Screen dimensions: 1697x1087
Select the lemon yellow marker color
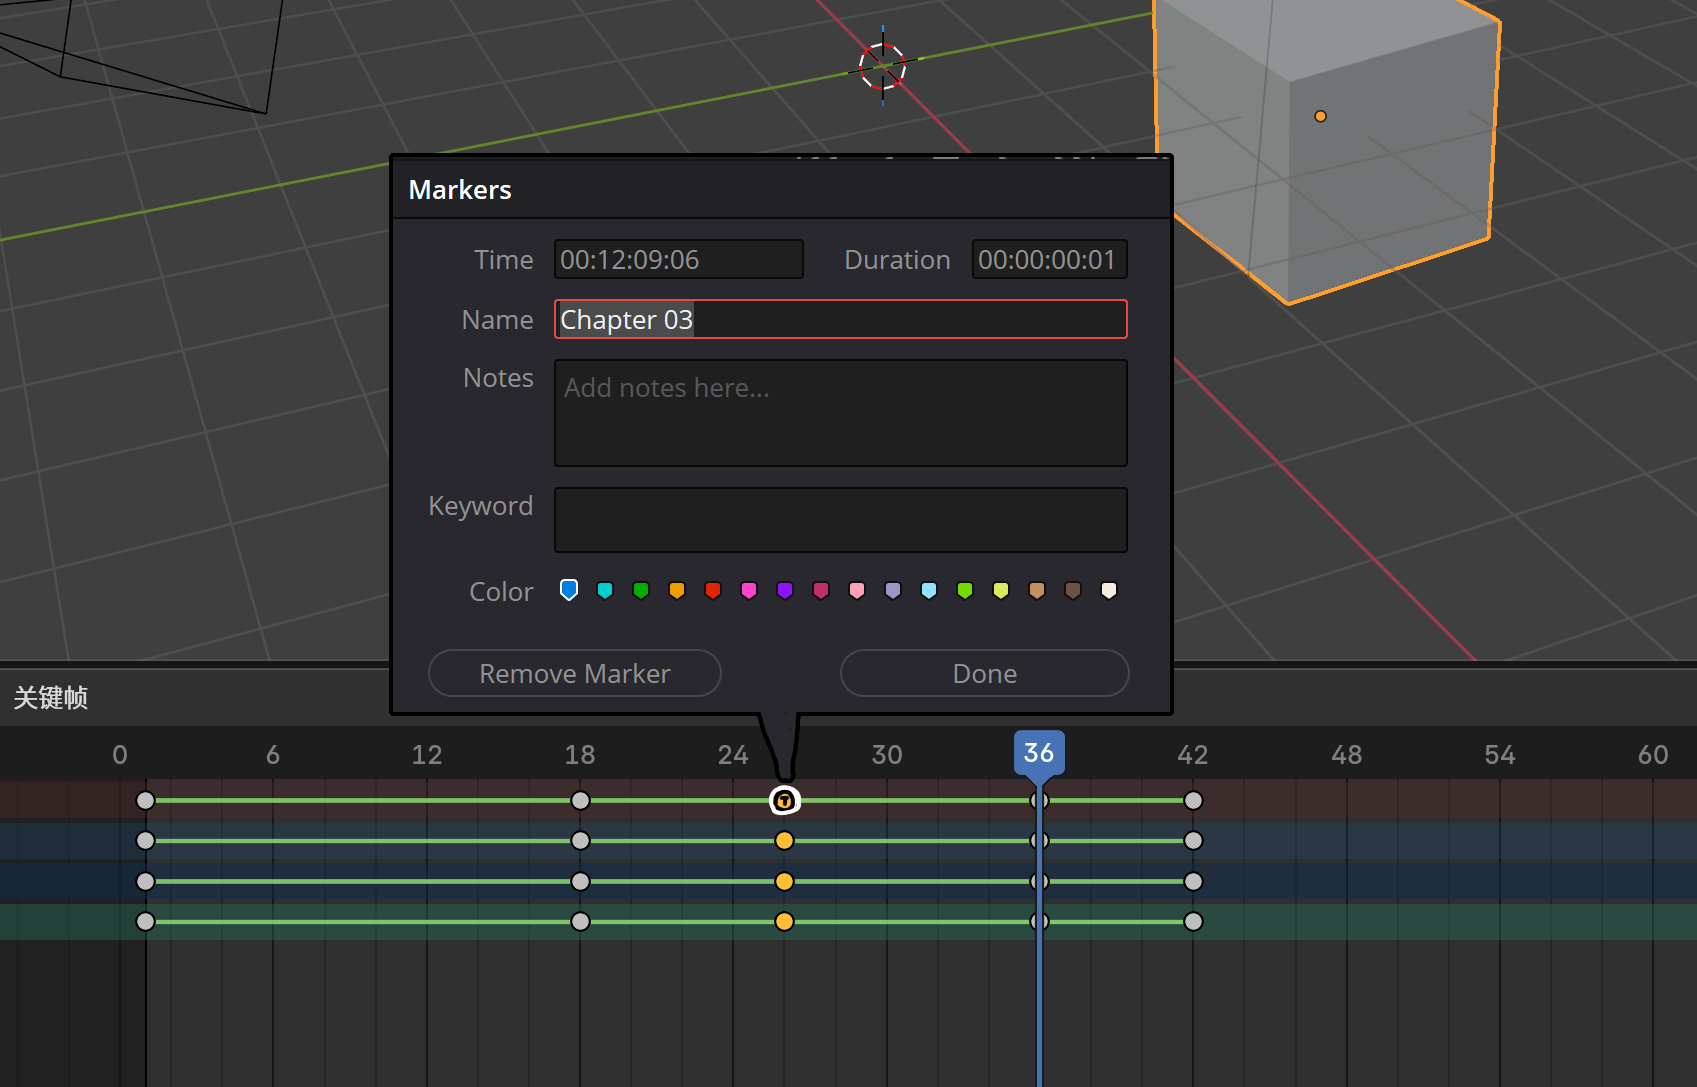pos(1001,590)
